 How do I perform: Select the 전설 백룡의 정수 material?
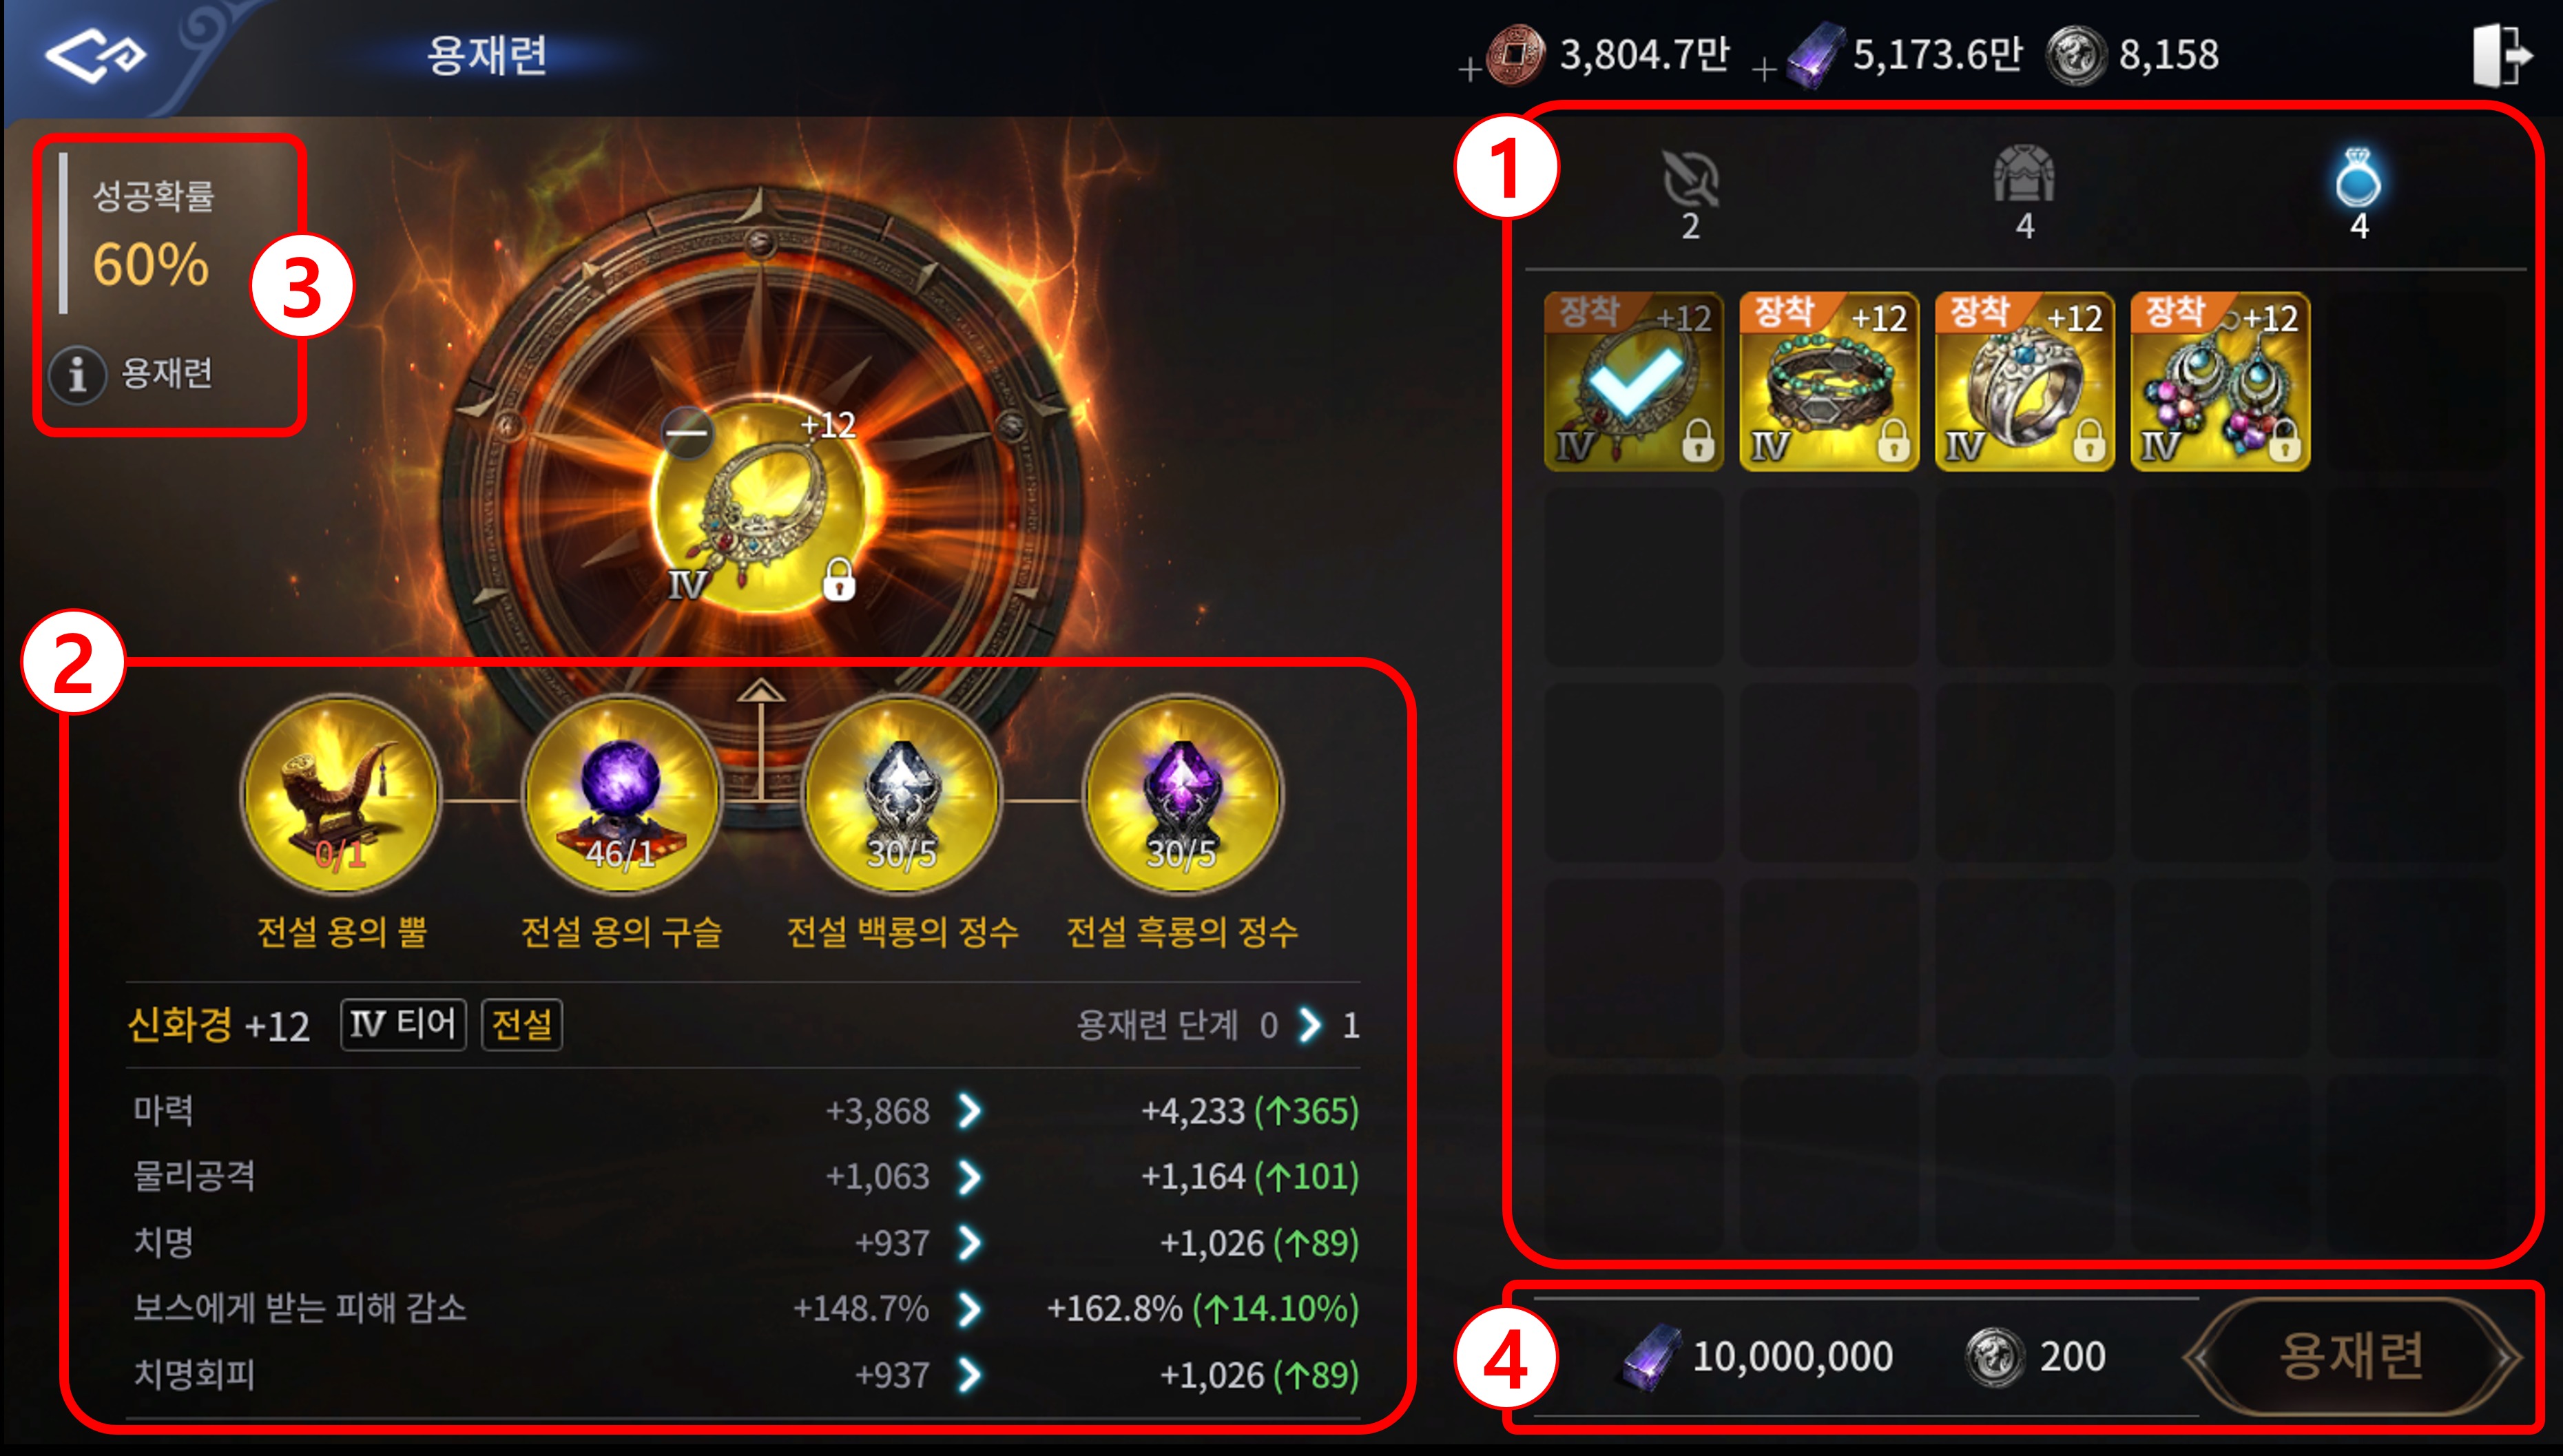(902, 794)
